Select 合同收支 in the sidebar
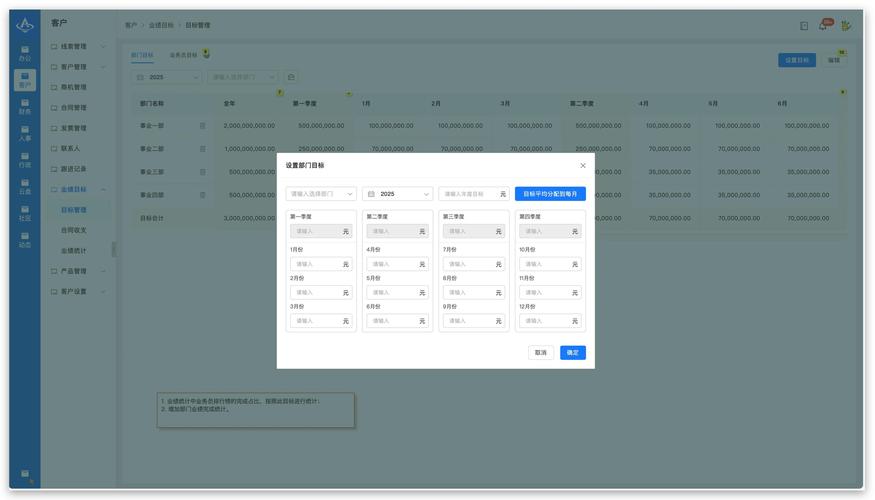 pos(74,230)
